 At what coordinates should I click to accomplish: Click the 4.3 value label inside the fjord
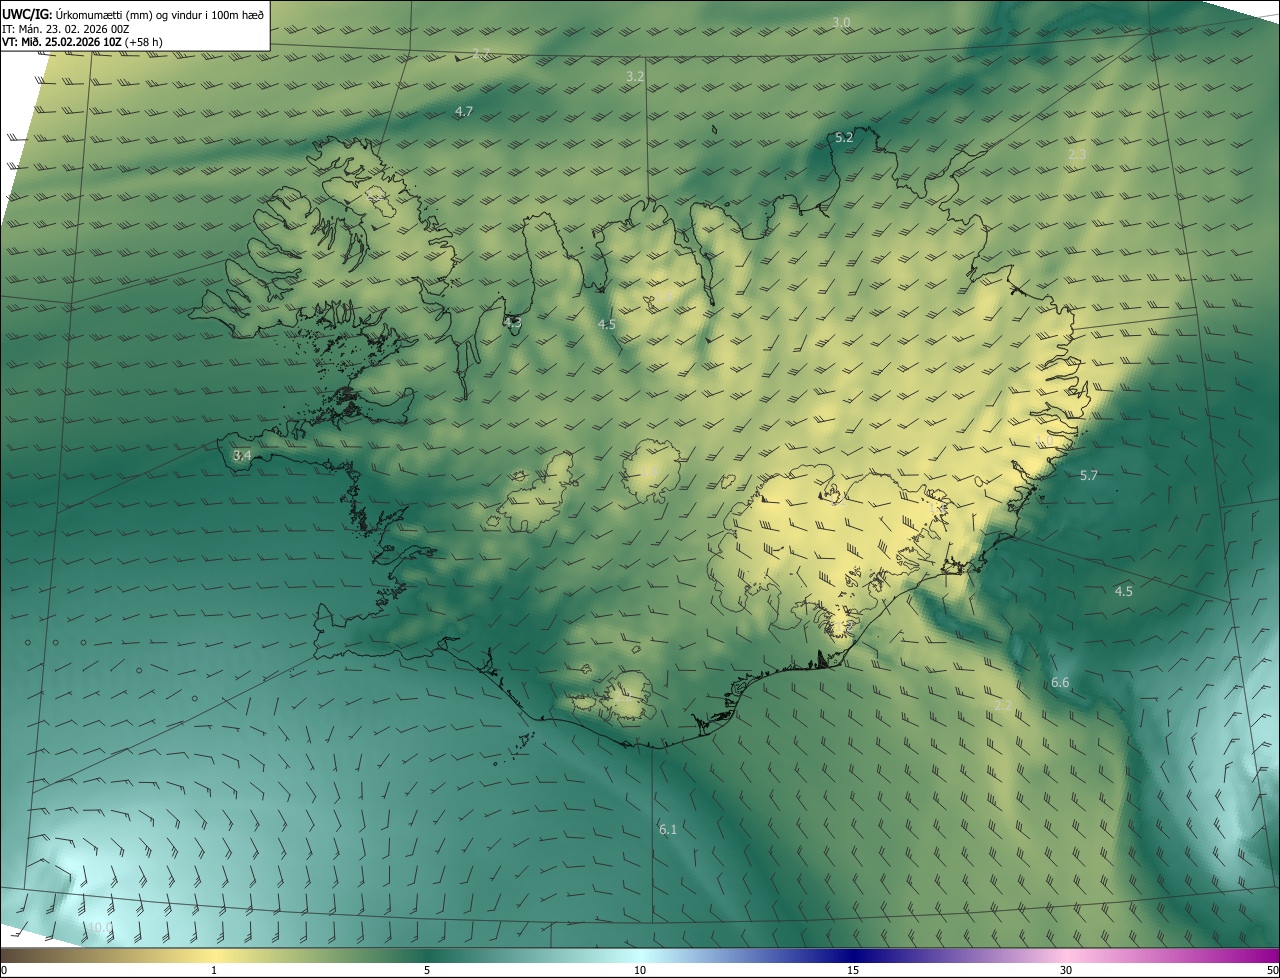(x=513, y=323)
